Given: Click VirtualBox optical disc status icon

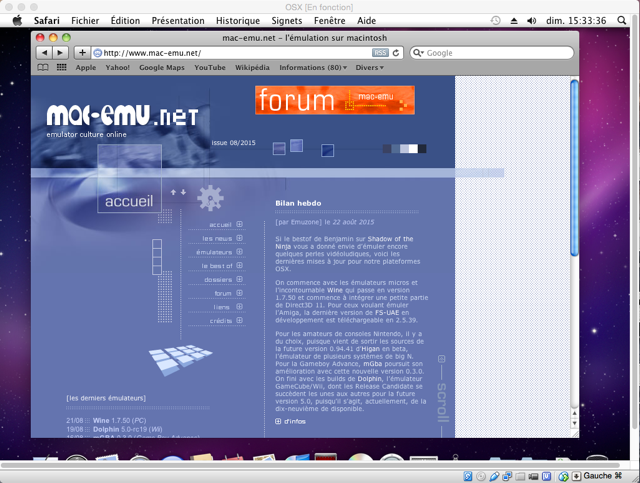Looking at the screenshot, I should pos(481,476).
